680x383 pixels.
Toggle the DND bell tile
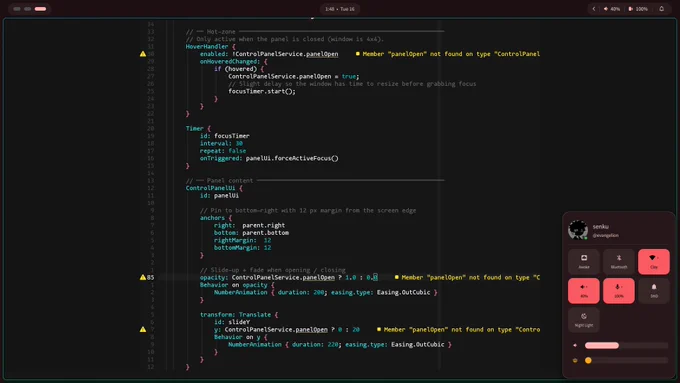point(654,291)
